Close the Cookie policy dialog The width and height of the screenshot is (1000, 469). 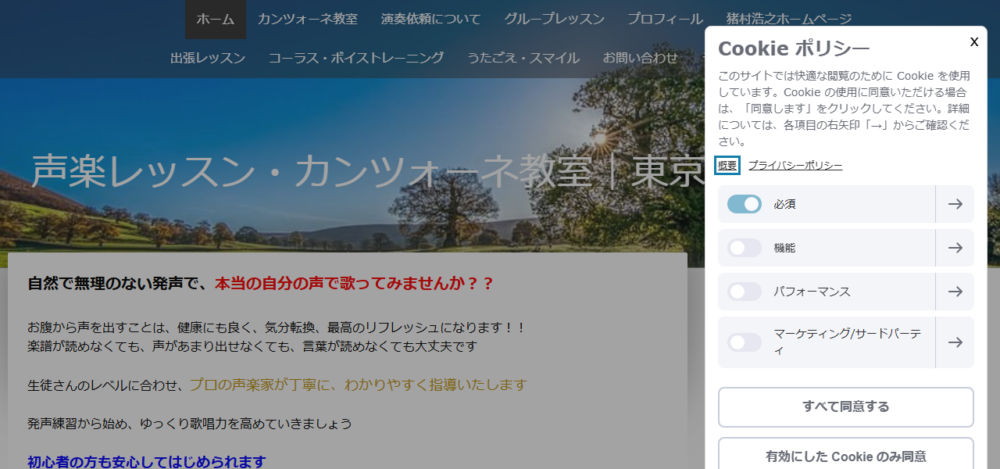974,42
